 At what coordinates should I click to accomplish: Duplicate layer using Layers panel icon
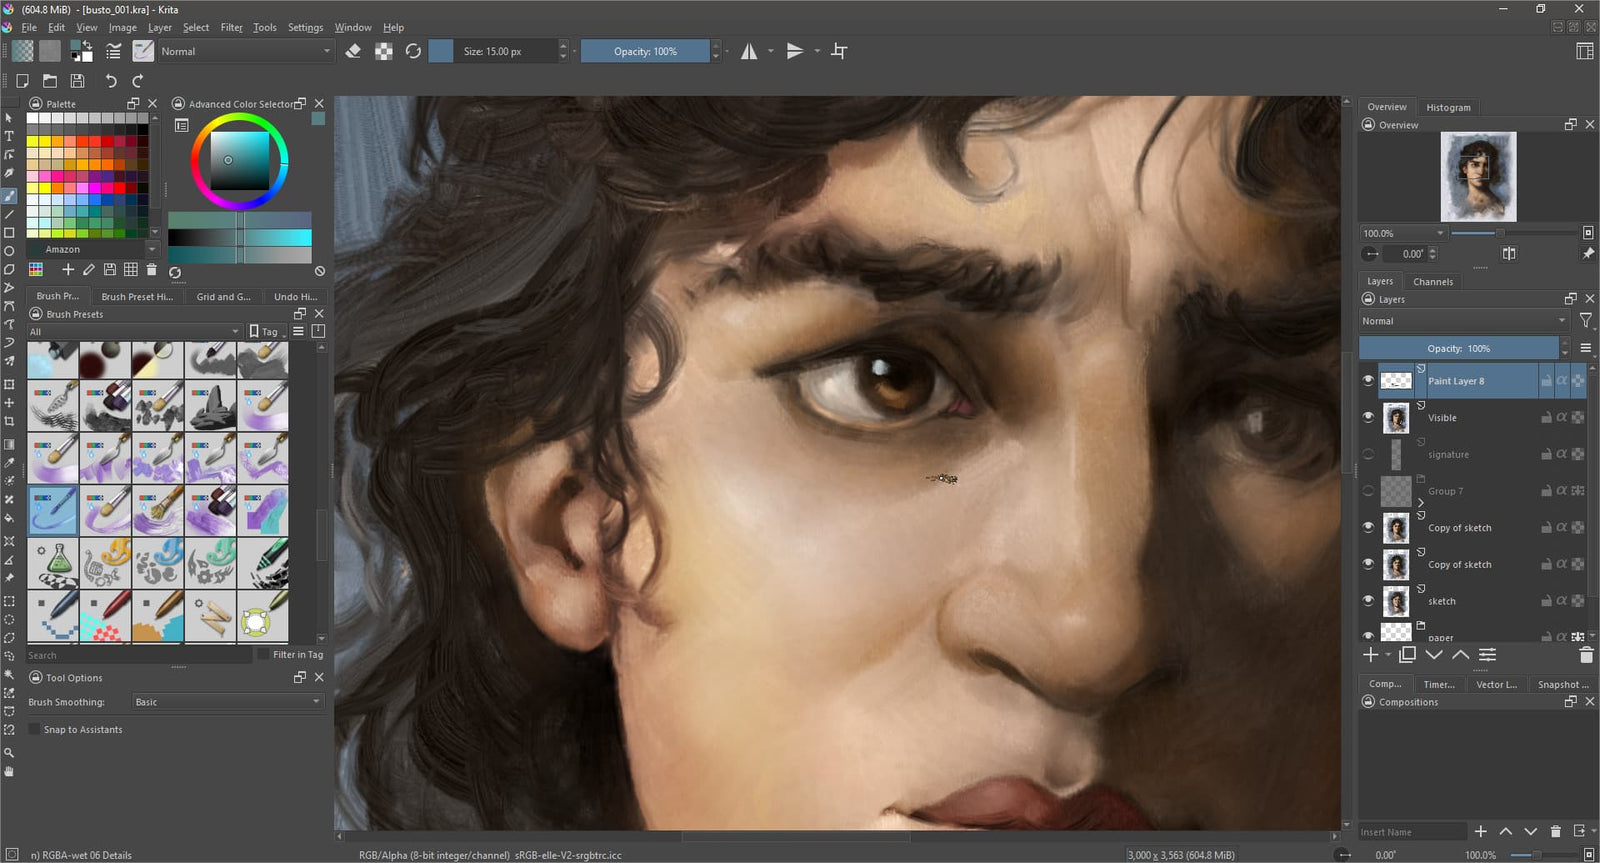point(1407,655)
